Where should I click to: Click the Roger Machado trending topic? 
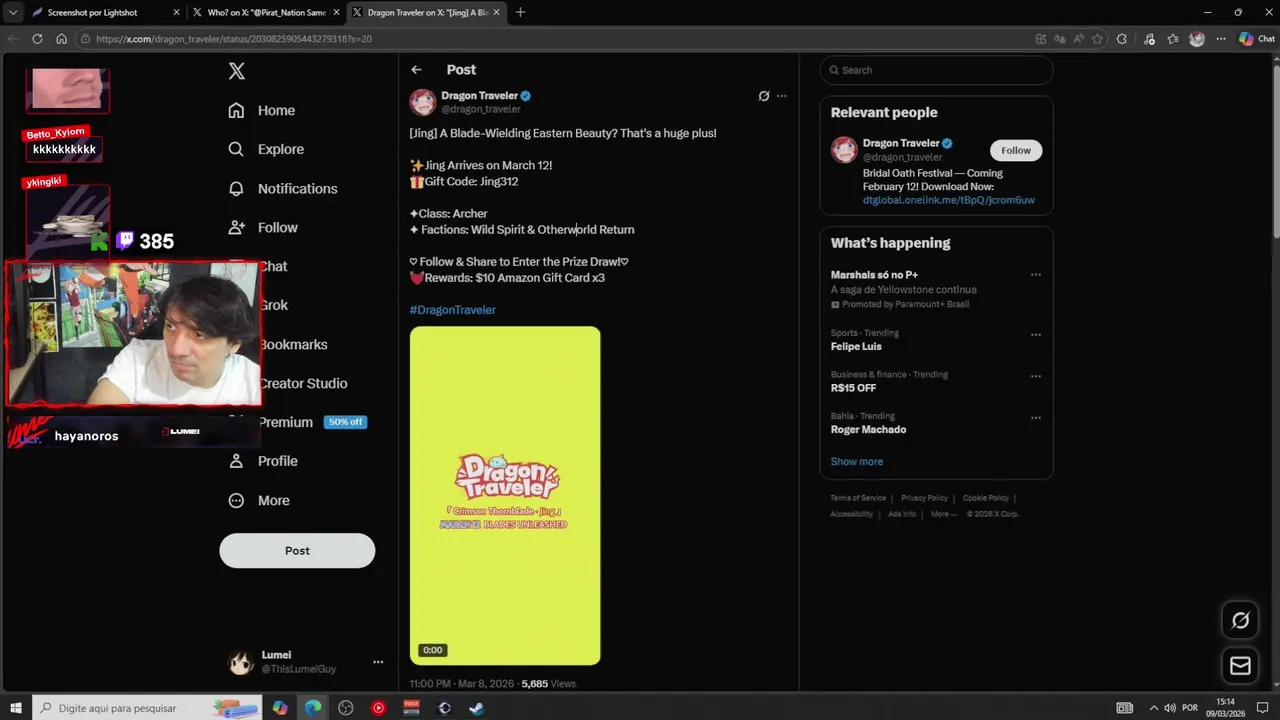pyautogui.click(x=868, y=430)
